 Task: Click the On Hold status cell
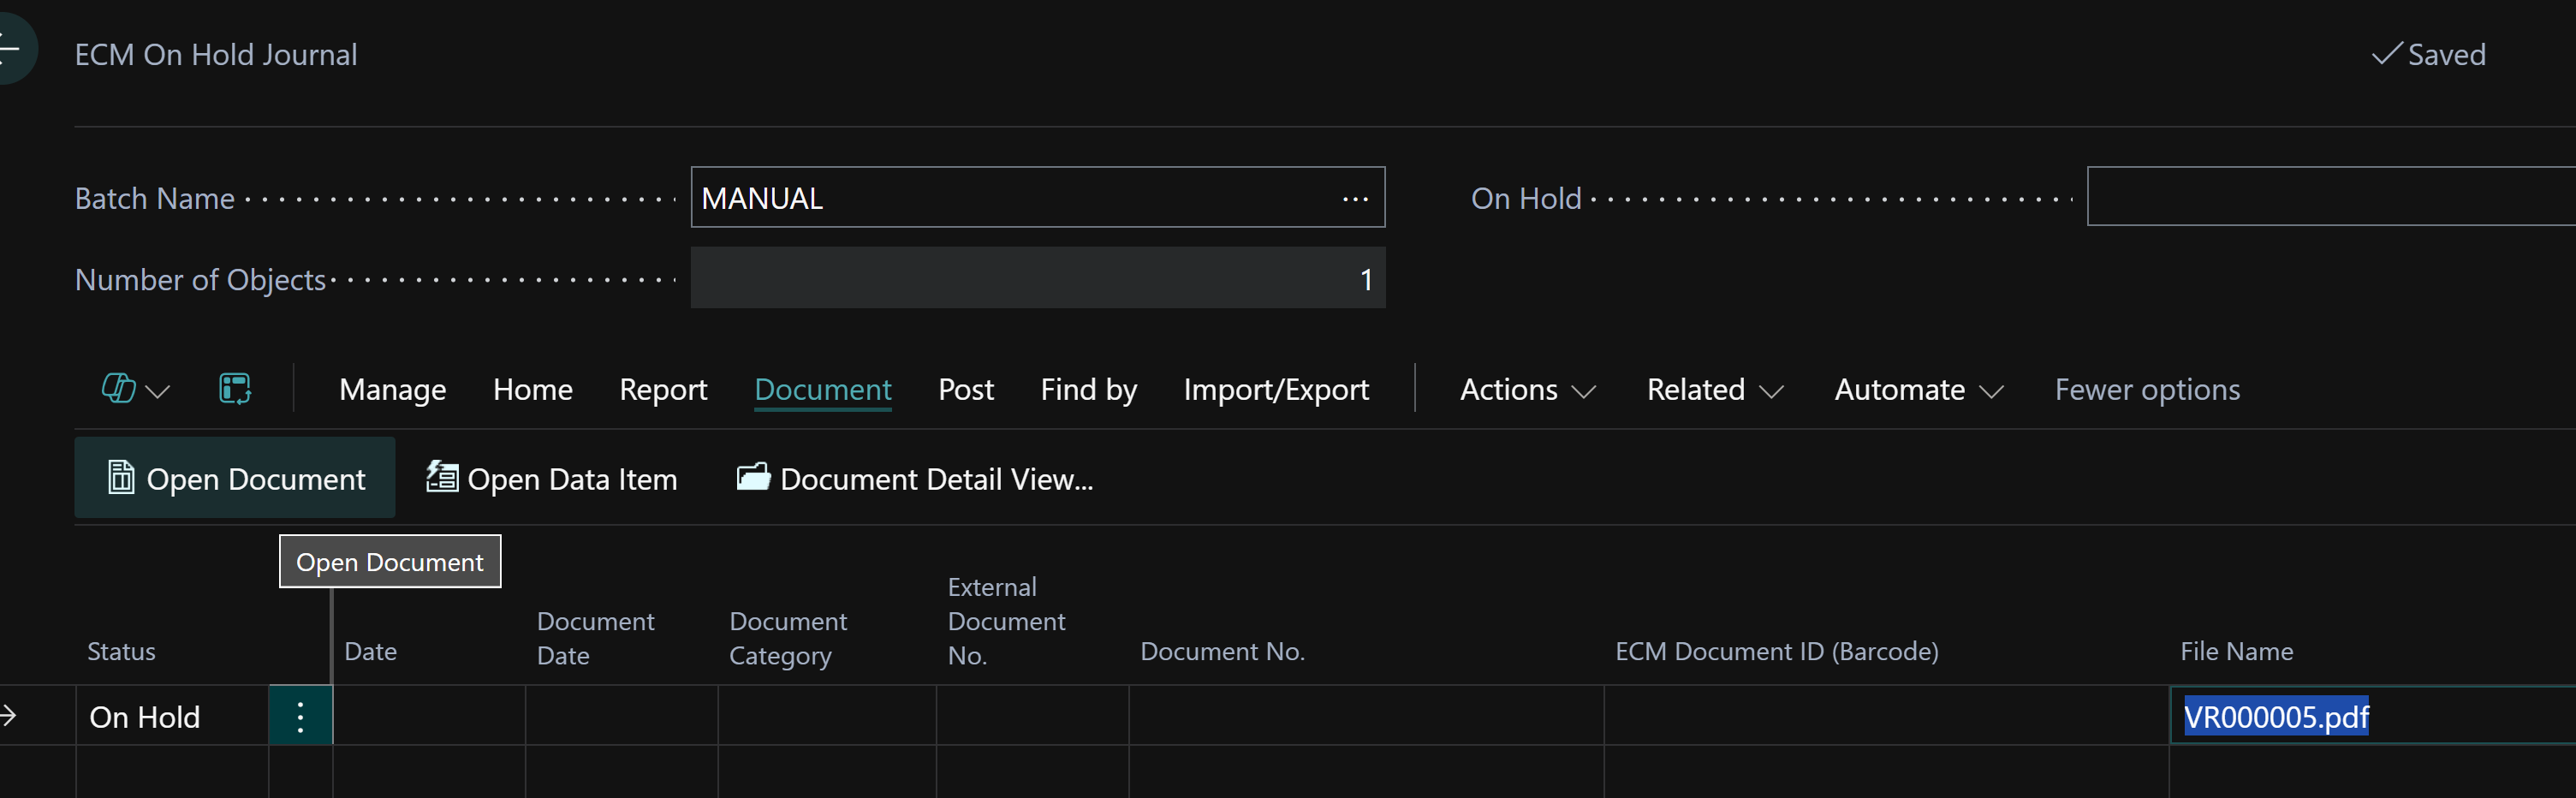point(172,716)
